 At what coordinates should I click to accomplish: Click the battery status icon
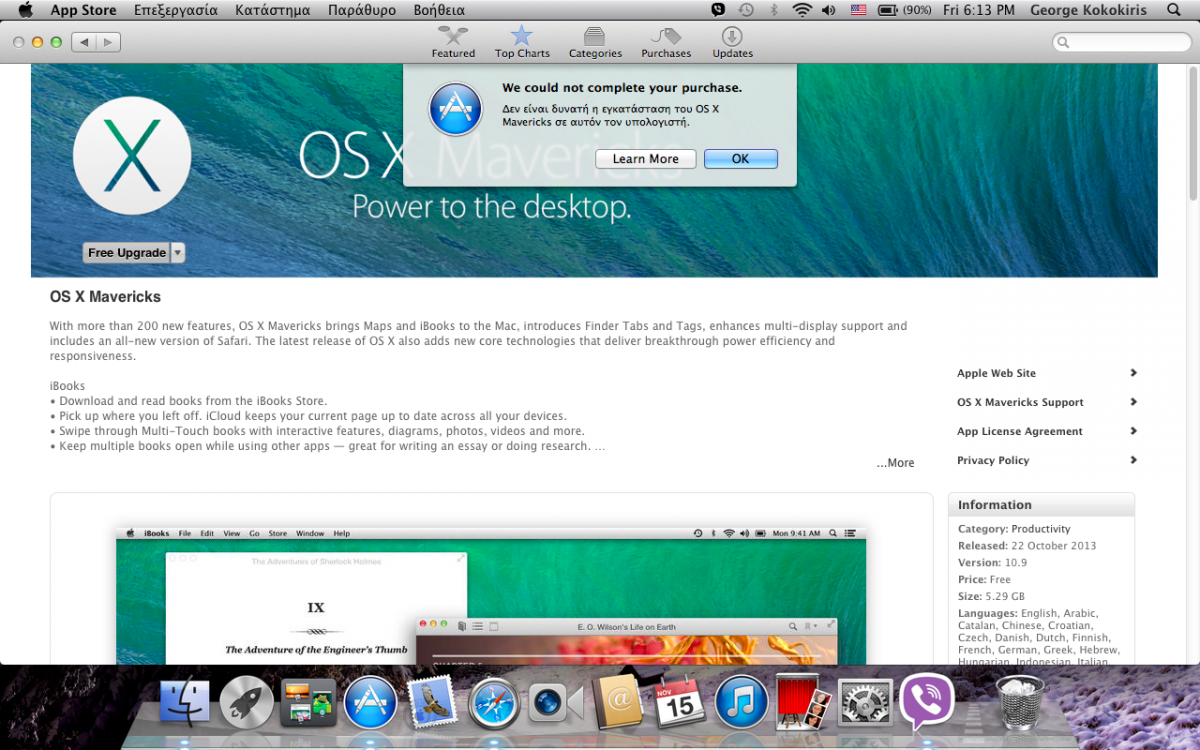click(x=905, y=10)
